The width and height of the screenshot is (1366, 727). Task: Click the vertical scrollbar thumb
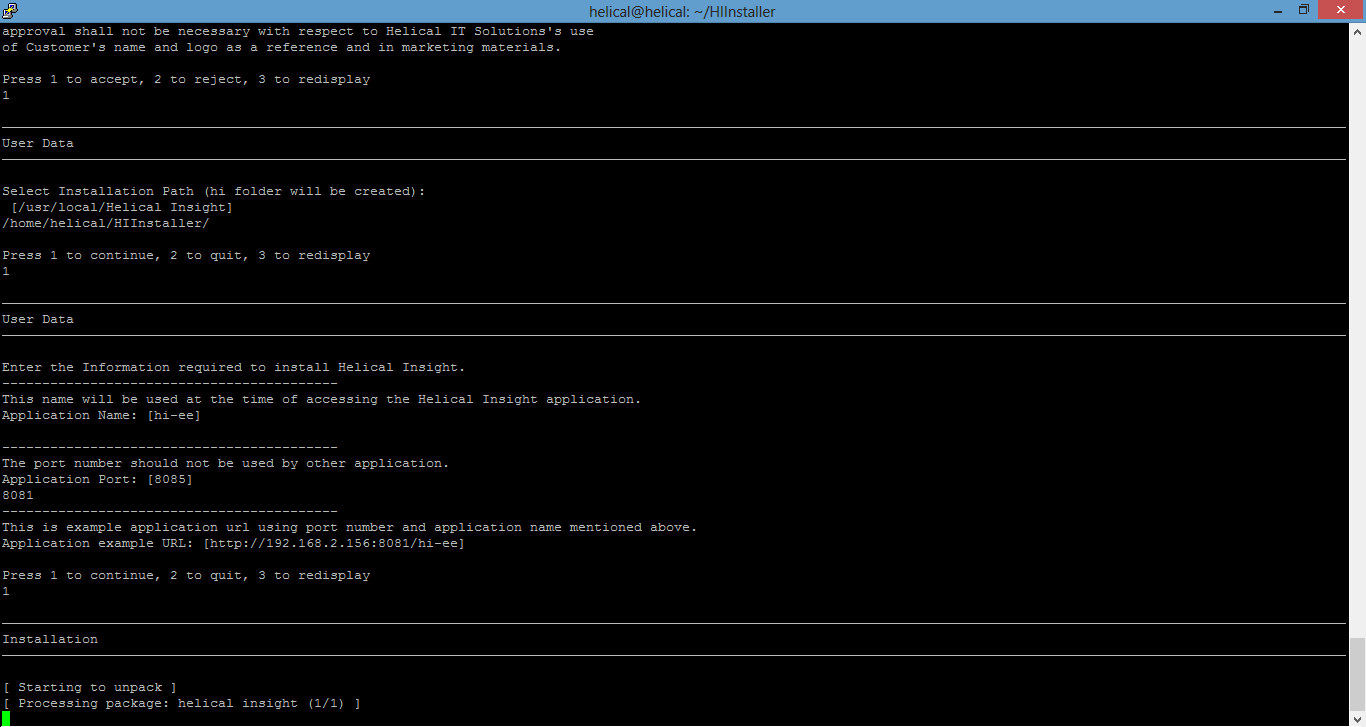pos(1357,674)
